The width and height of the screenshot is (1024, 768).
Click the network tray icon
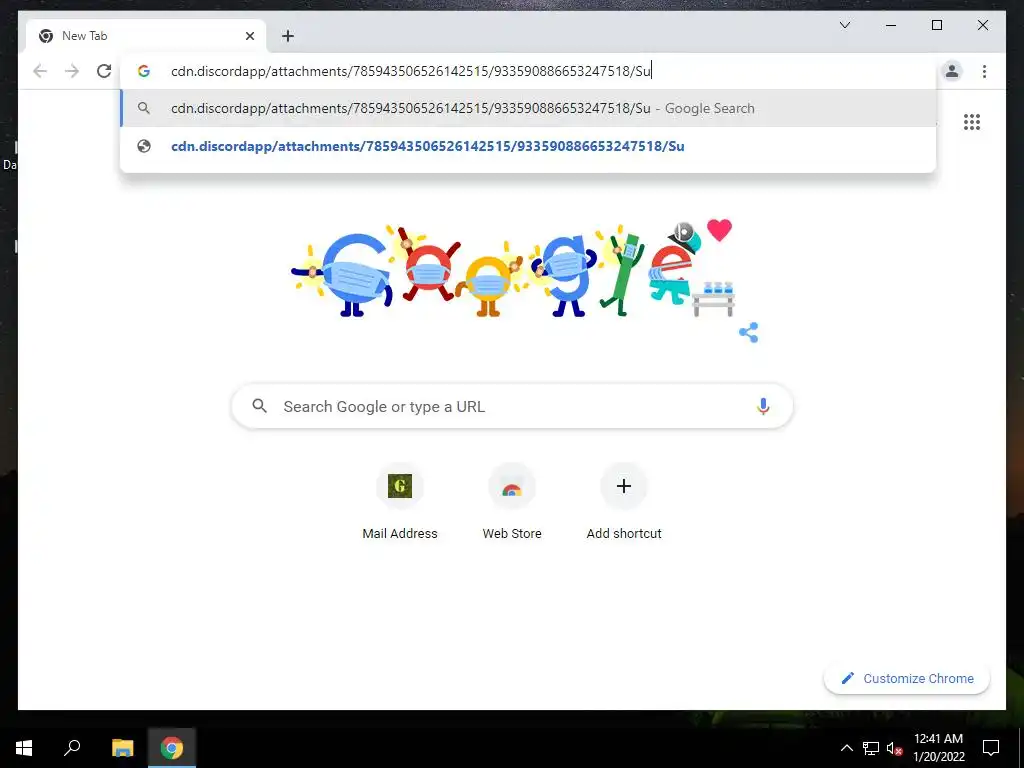tap(871, 748)
